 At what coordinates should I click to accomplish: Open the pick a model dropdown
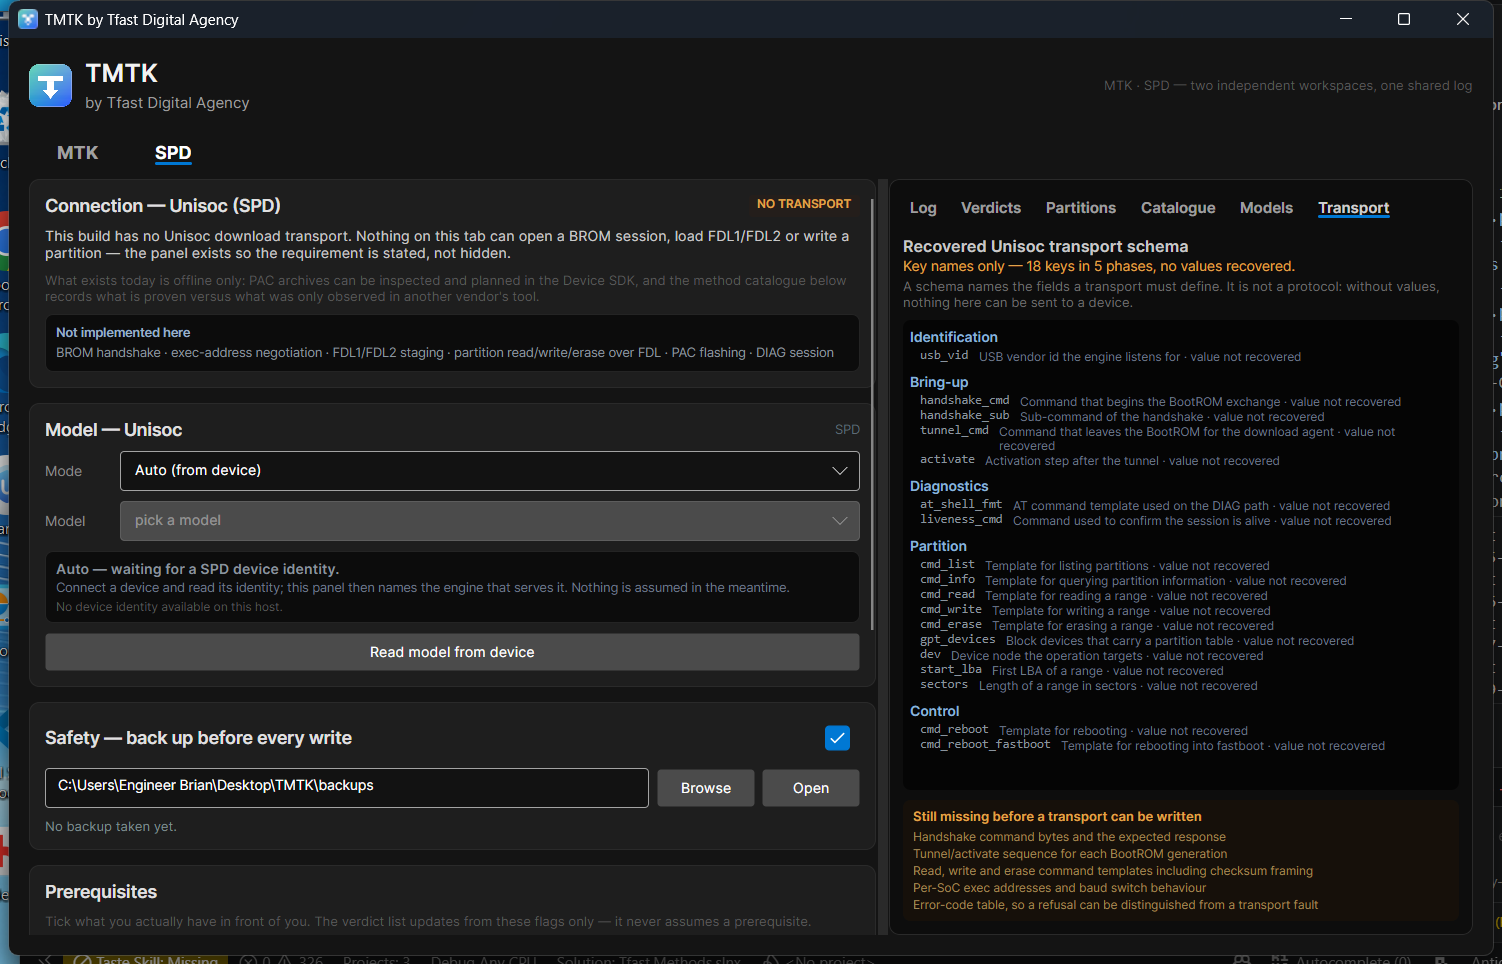tap(490, 521)
